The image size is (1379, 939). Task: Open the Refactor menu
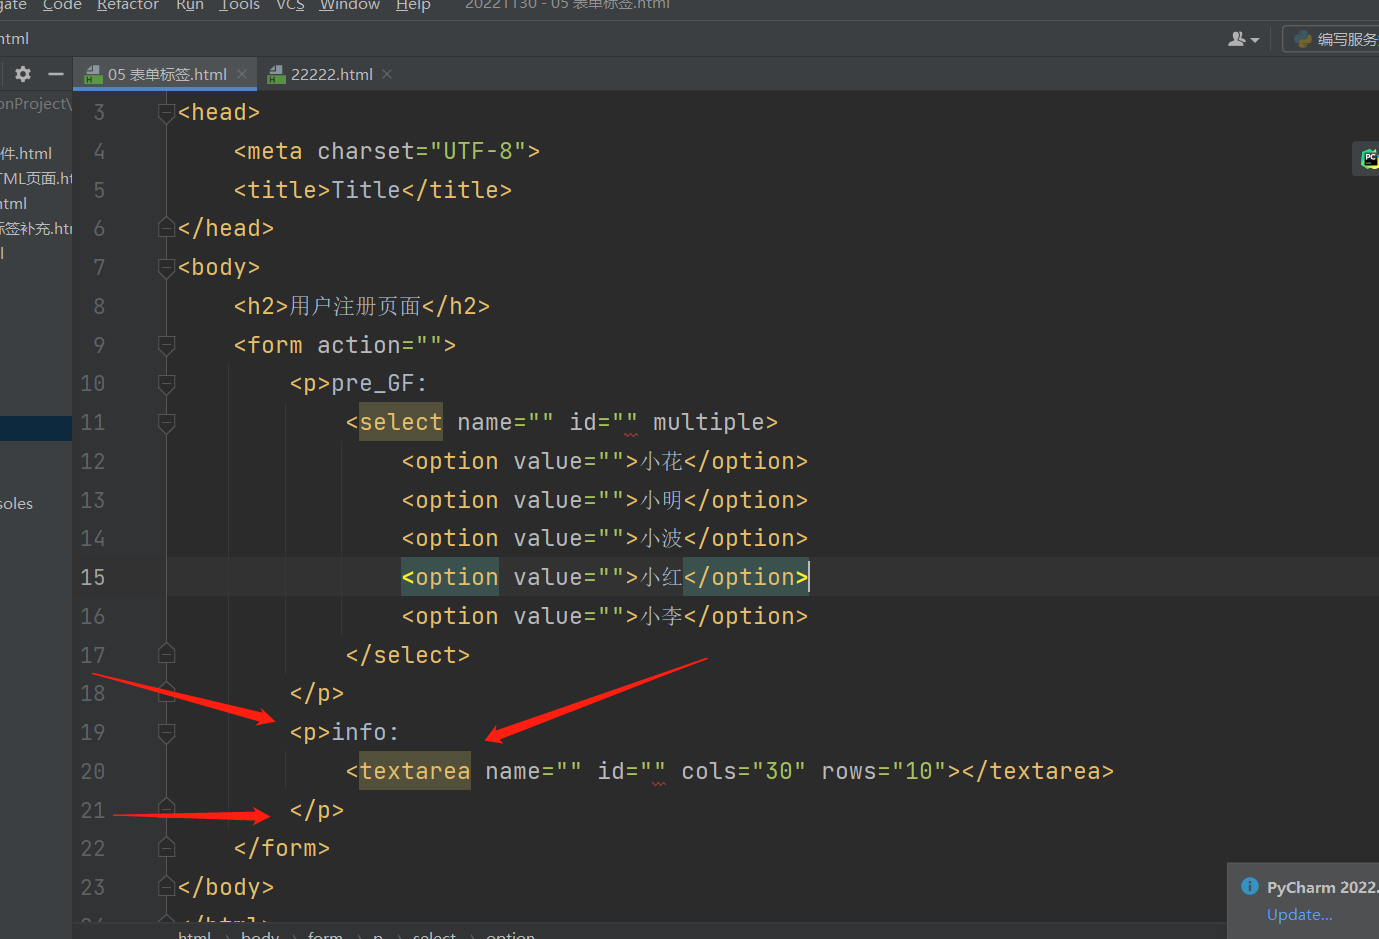coord(128,6)
